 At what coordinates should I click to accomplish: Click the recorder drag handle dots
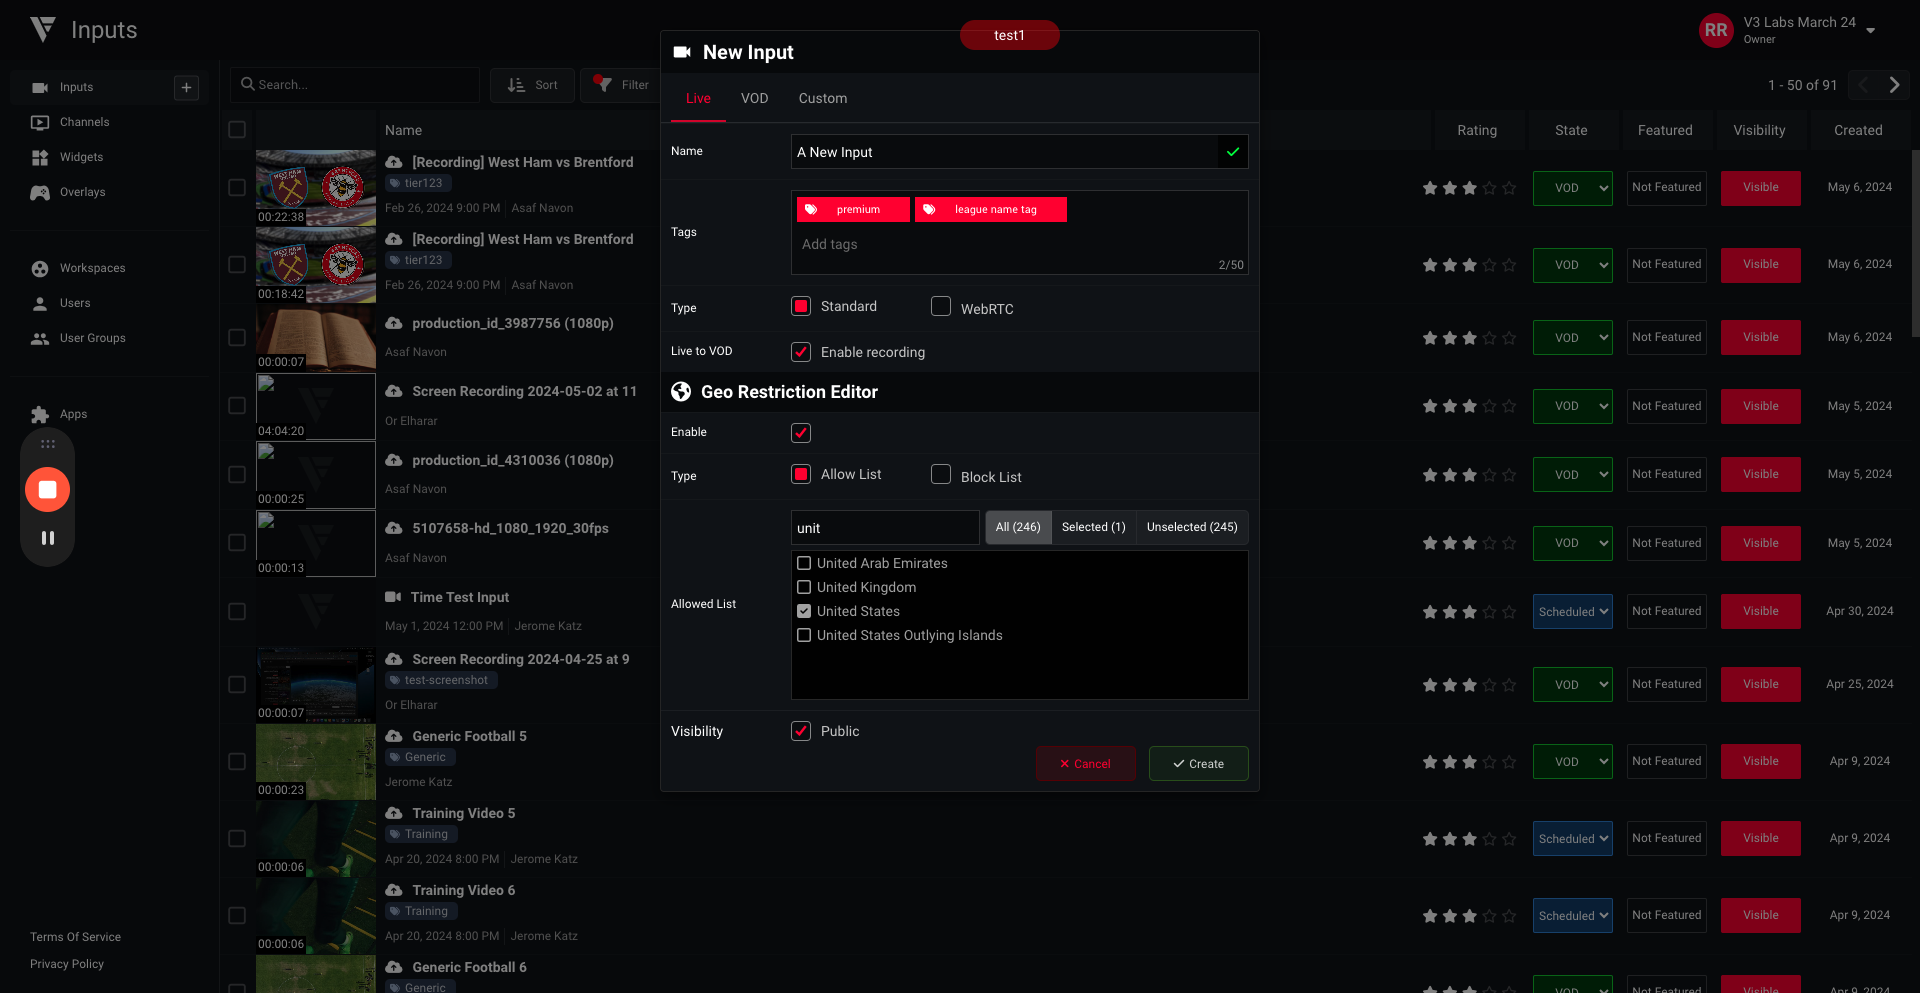pyautogui.click(x=47, y=444)
